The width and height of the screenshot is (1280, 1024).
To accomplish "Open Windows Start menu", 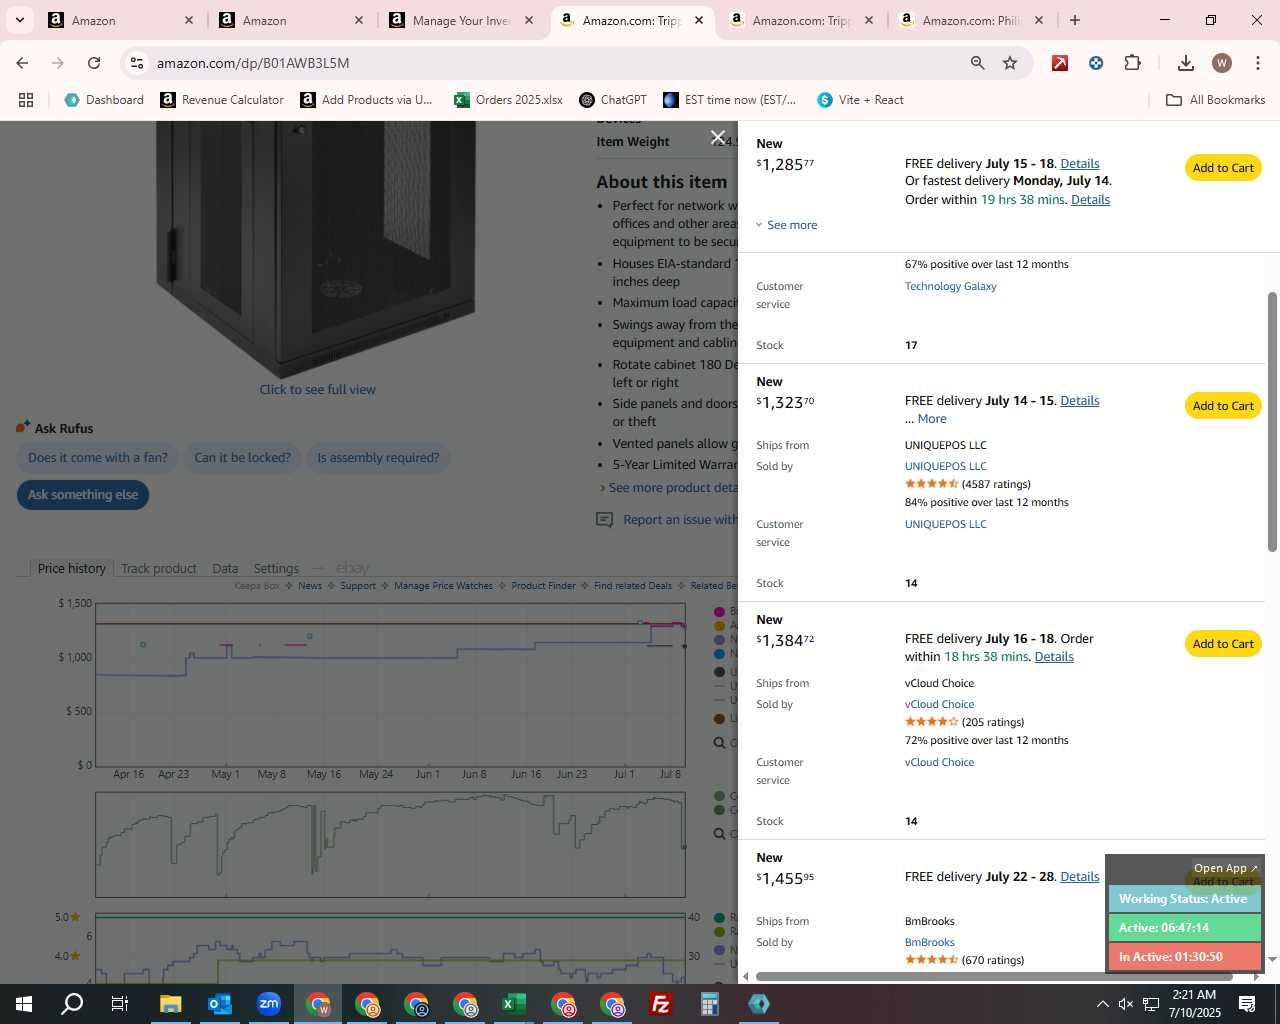I will coord(24,1004).
